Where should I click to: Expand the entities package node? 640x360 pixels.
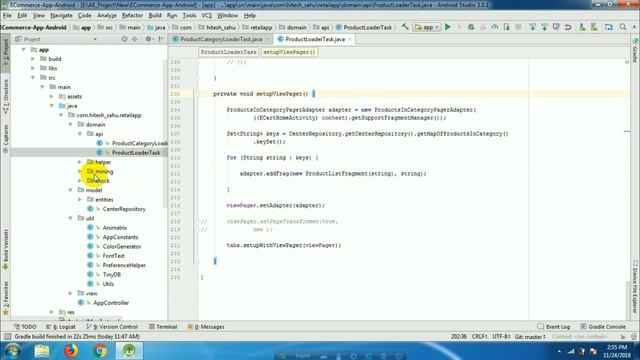(80, 200)
